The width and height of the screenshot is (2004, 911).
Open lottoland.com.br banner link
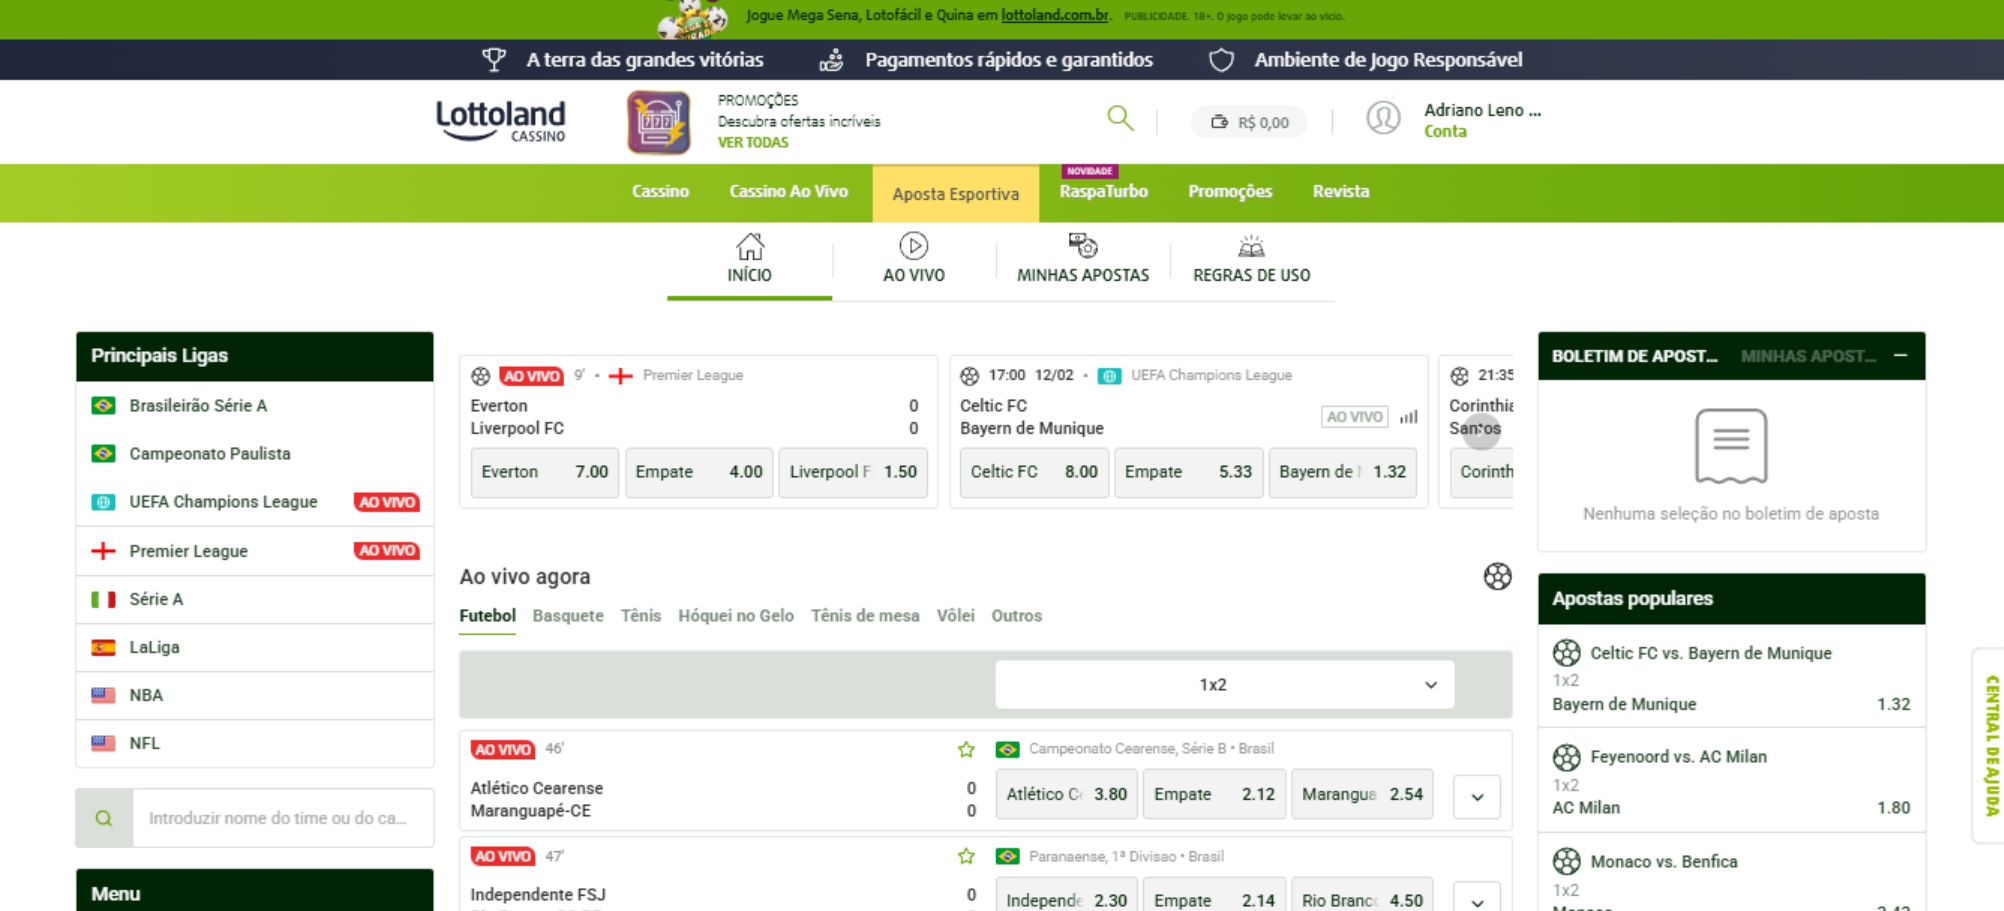tap(1055, 15)
